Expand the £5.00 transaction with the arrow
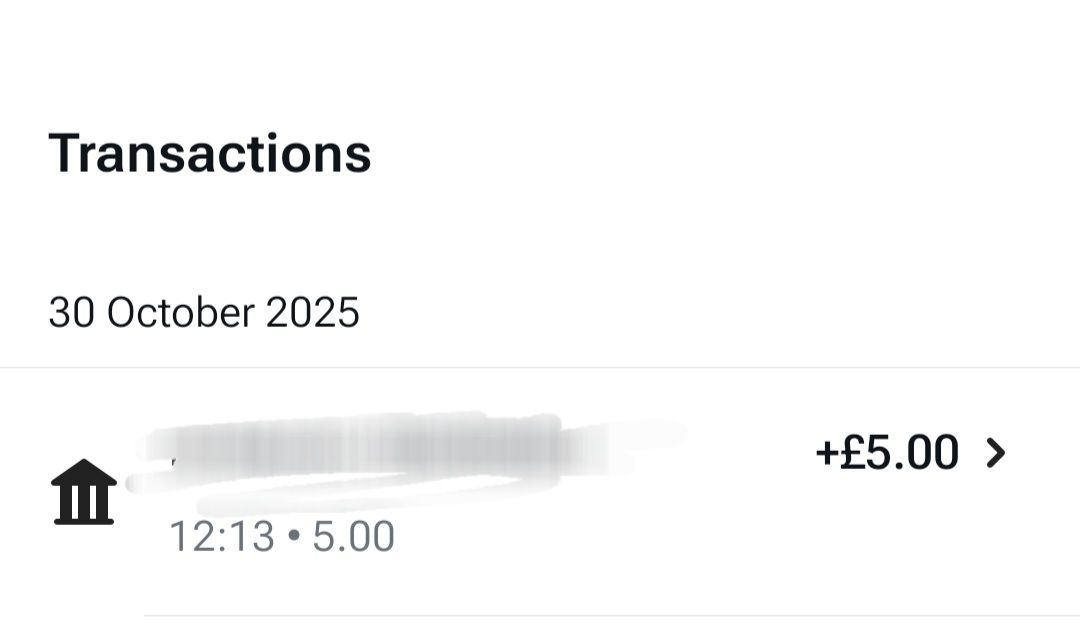The image size is (1080, 632). (x=996, y=453)
